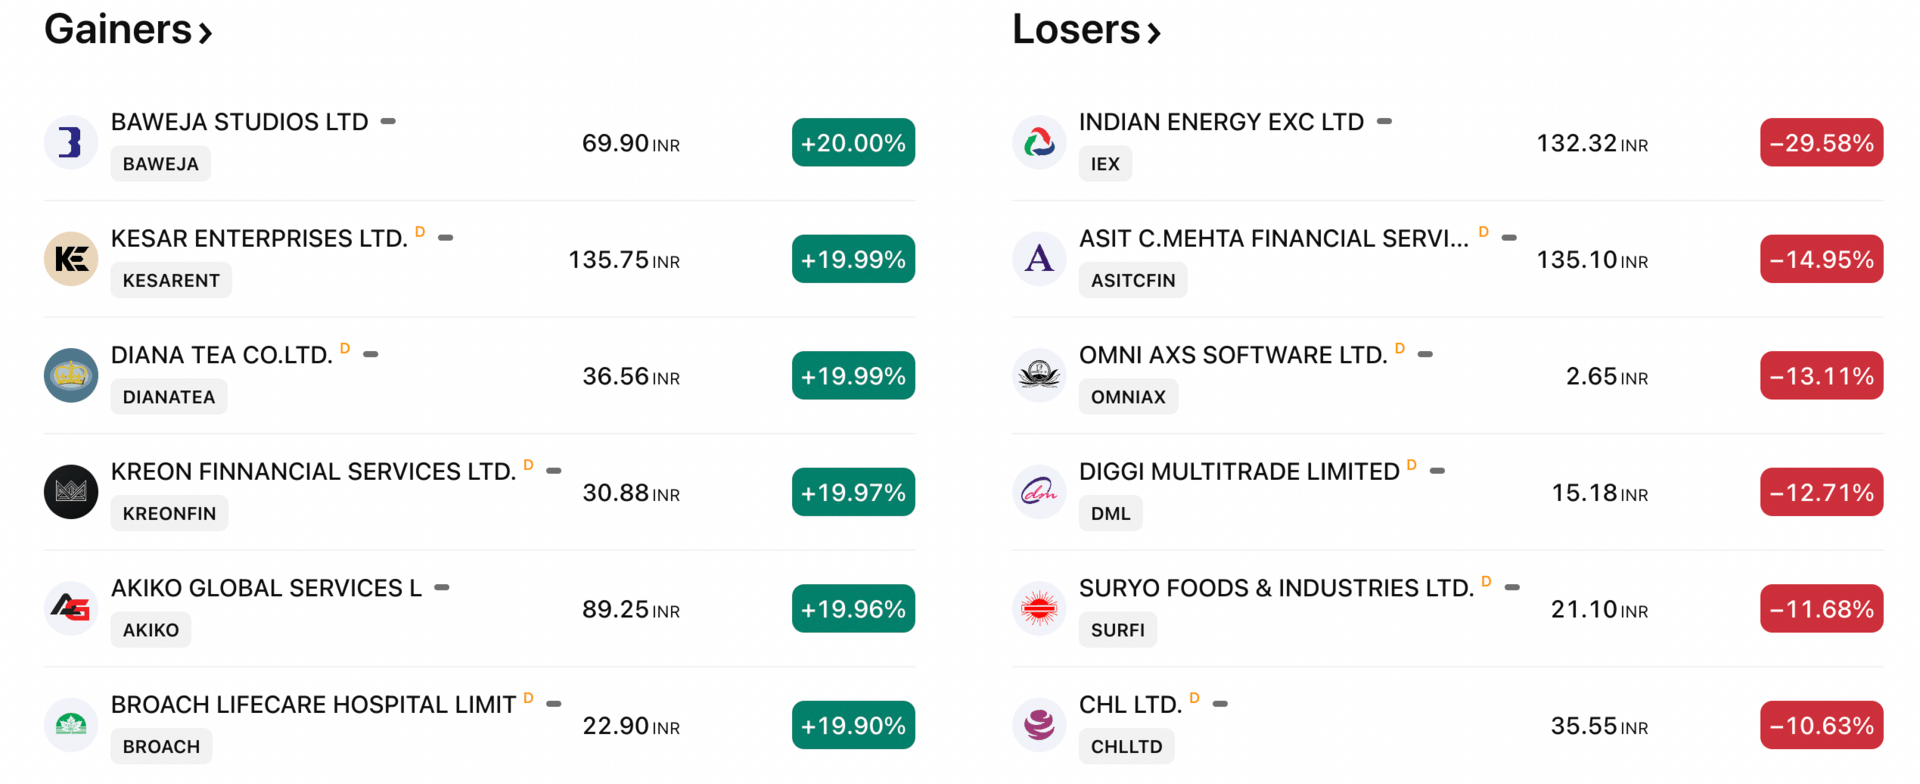Click the delayed-data 'D' marker beside KESAR ENTERPRISES
Image resolution: width=1920 pixels, height=784 pixels.
click(x=420, y=232)
